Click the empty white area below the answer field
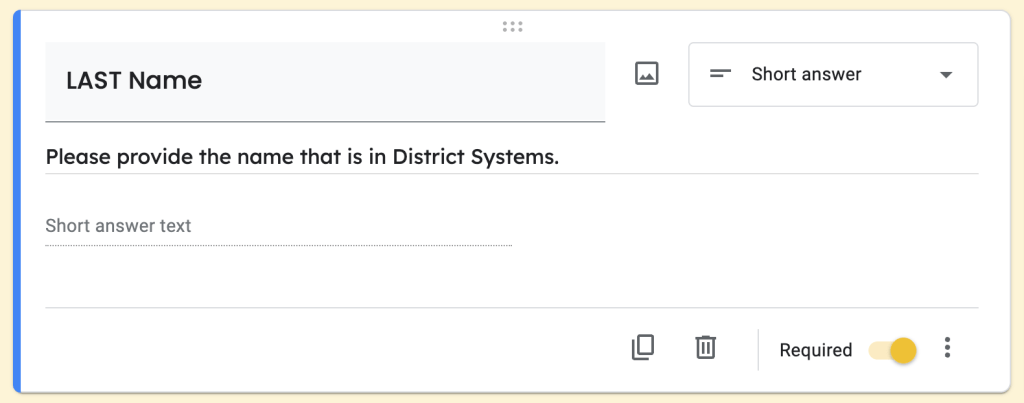This screenshot has width=1024, height=403. pyautogui.click(x=500, y=278)
